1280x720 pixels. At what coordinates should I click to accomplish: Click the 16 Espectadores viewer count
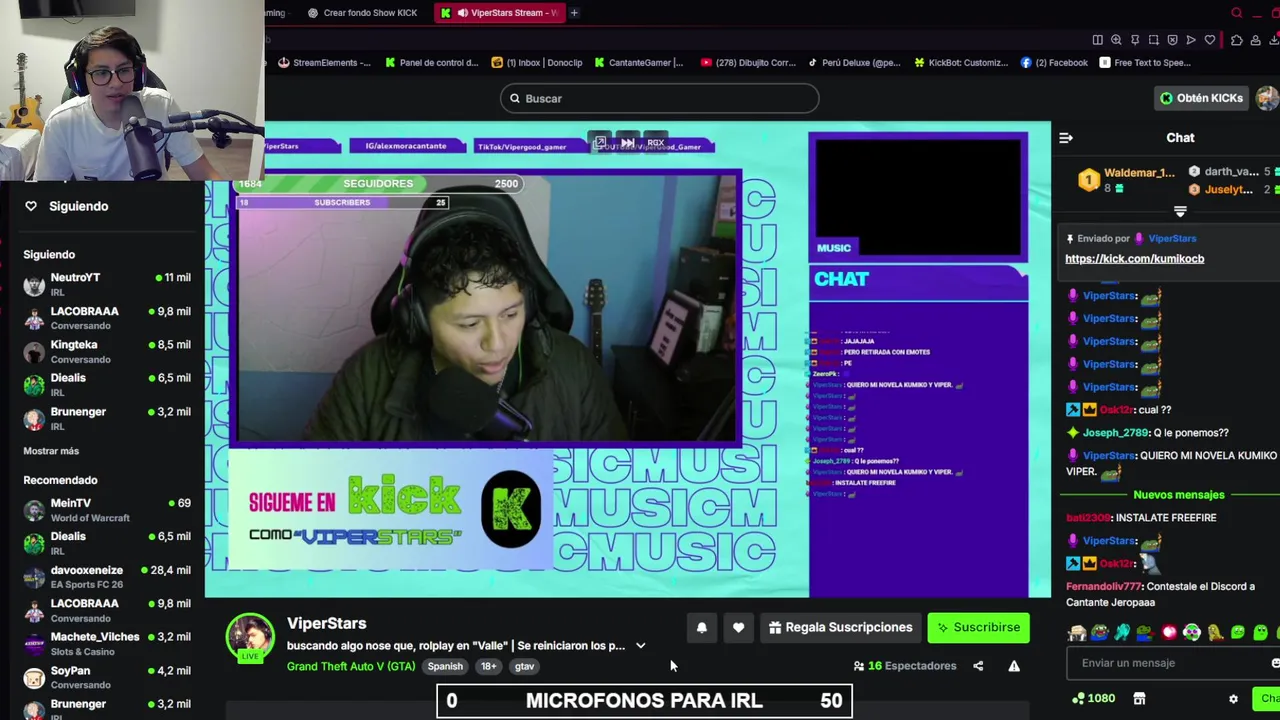(904, 666)
